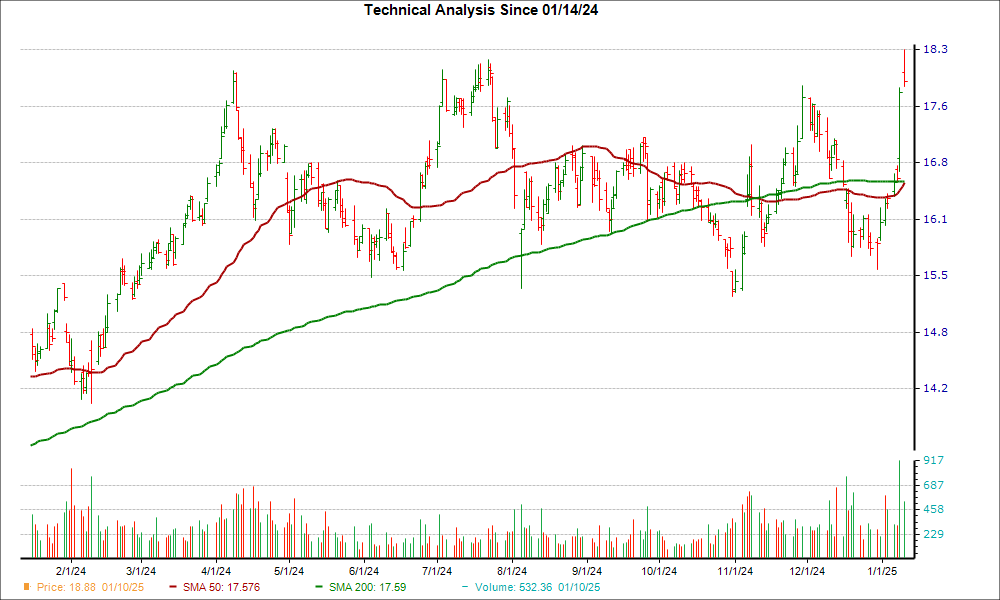Viewport: 1000px width, 600px height.
Task: Click the latest red price bar near 18.3
Action: point(904,68)
